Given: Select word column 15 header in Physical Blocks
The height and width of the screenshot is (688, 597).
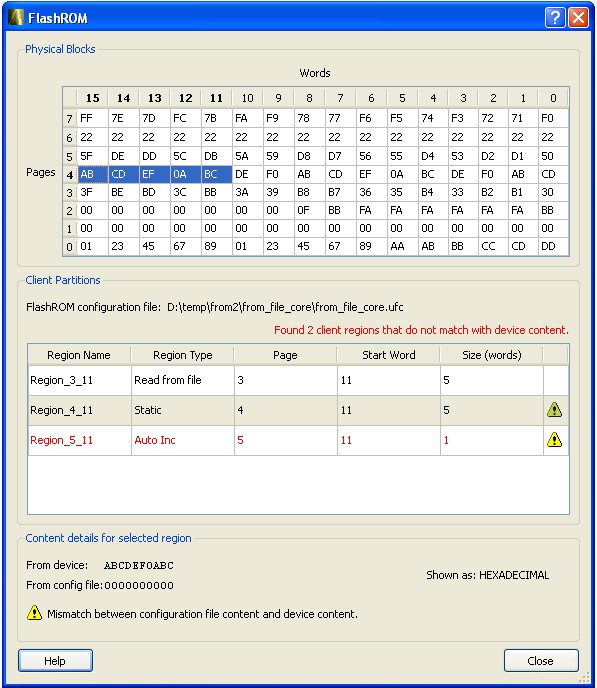Looking at the screenshot, I should [93, 98].
